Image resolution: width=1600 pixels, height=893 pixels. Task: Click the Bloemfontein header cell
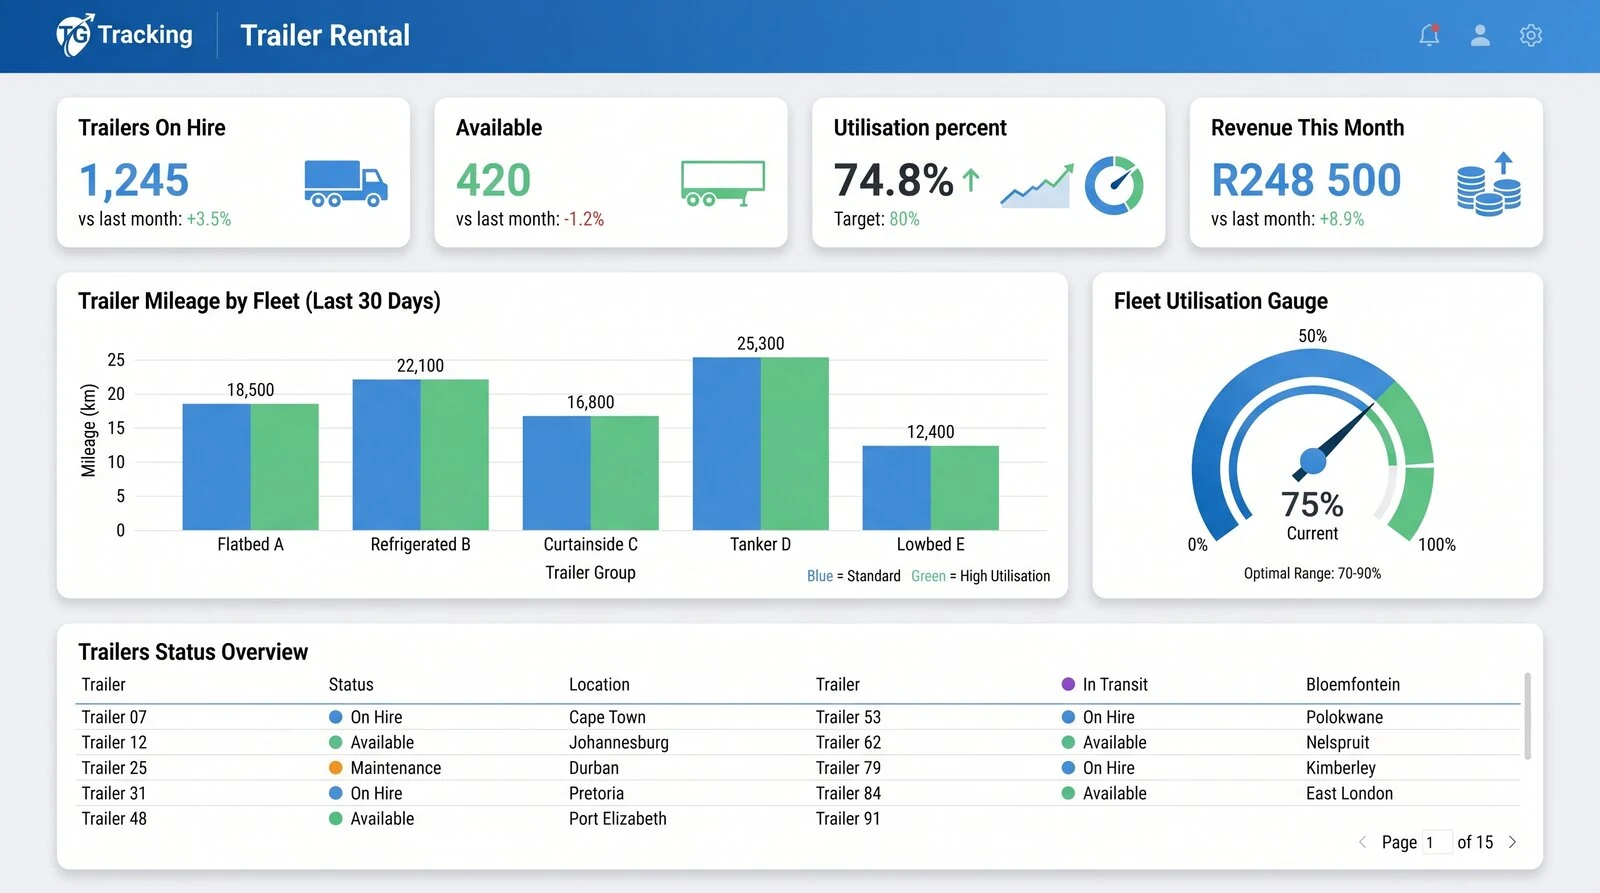coord(1353,685)
